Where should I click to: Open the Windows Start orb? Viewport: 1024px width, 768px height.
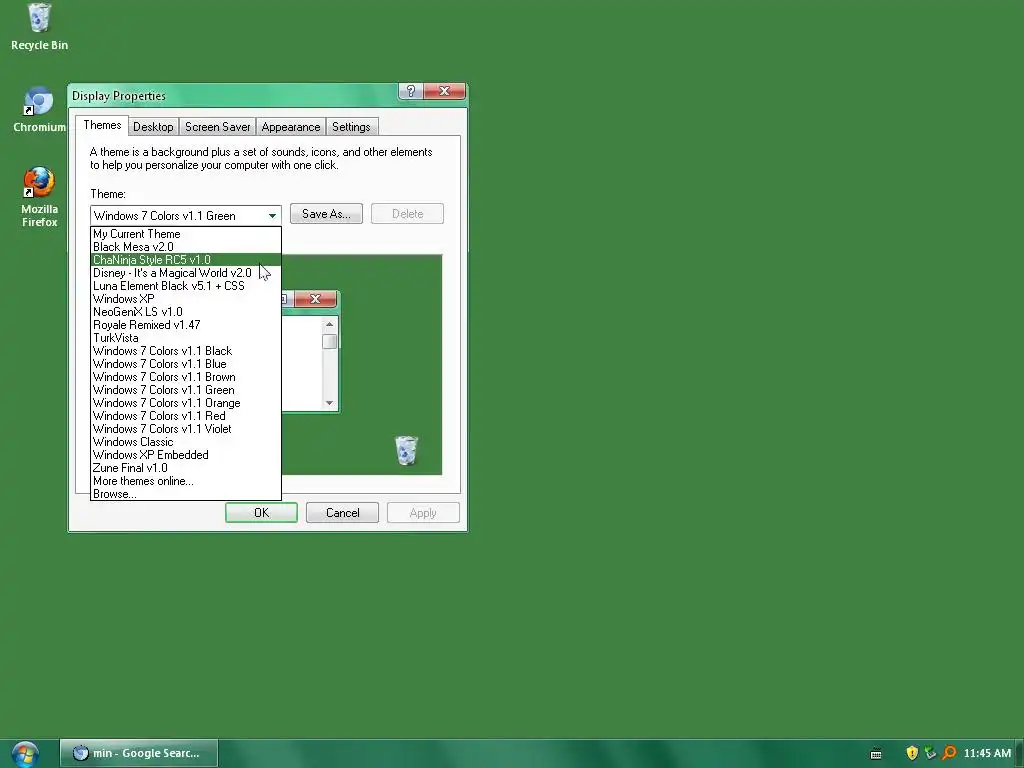click(25, 754)
